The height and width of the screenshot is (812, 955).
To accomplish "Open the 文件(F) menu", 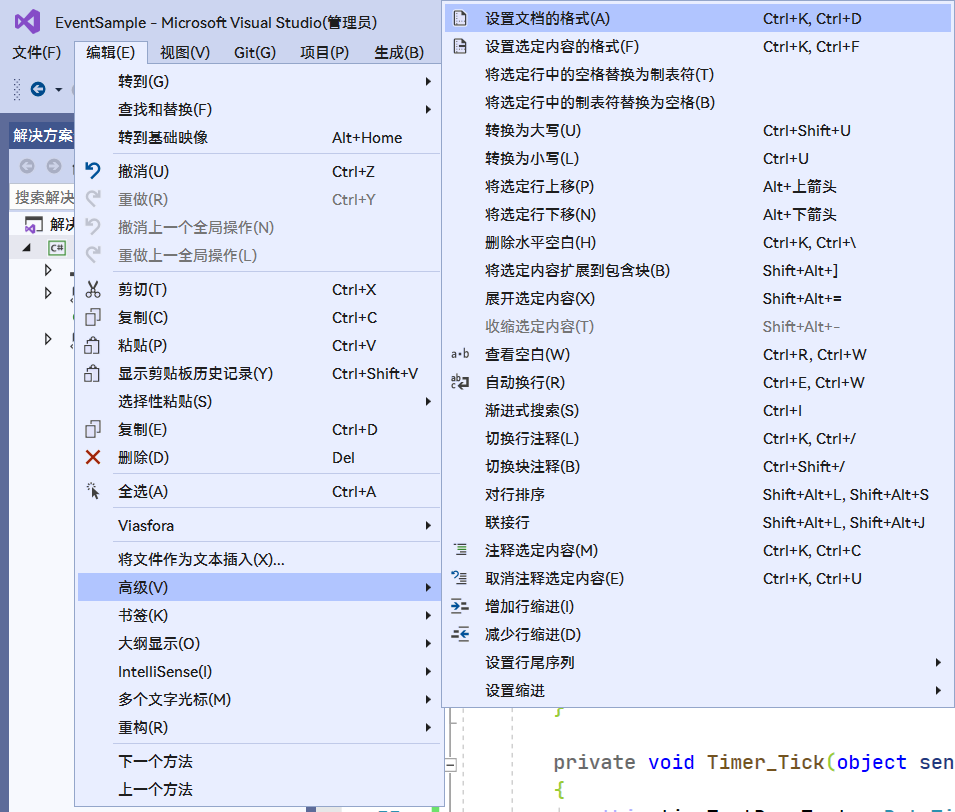I will (x=37, y=52).
